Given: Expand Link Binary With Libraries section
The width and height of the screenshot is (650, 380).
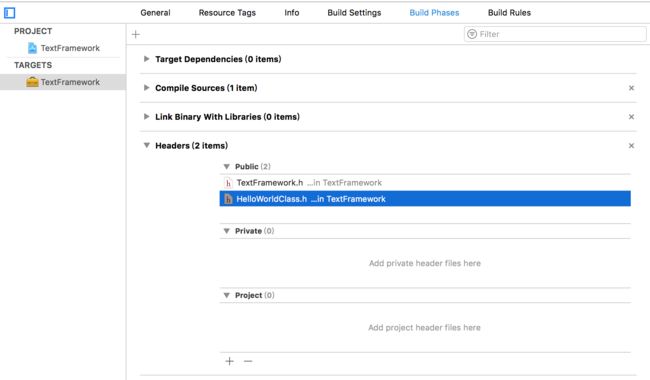Looking at the screenshot, I should [x=146, y=116].
